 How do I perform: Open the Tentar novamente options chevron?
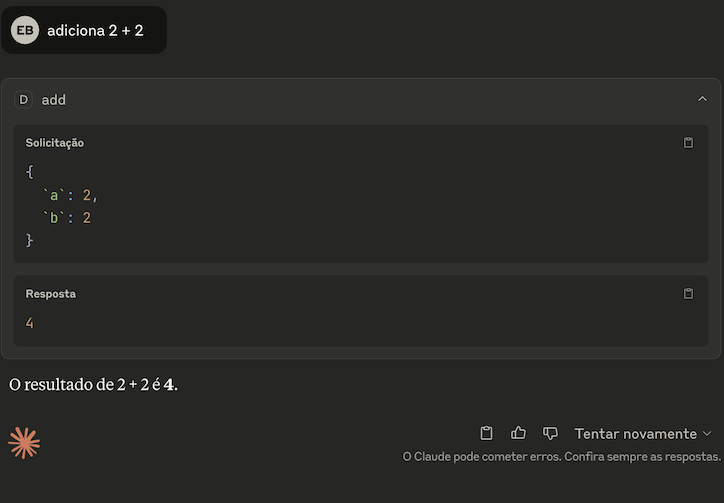[707, 434]
